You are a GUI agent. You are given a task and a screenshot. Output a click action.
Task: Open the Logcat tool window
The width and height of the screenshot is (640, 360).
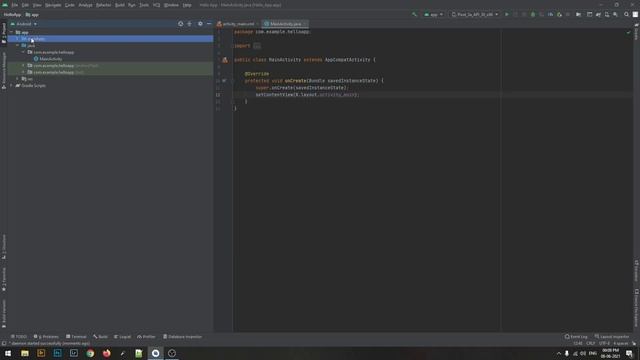(x=122, y=337)
